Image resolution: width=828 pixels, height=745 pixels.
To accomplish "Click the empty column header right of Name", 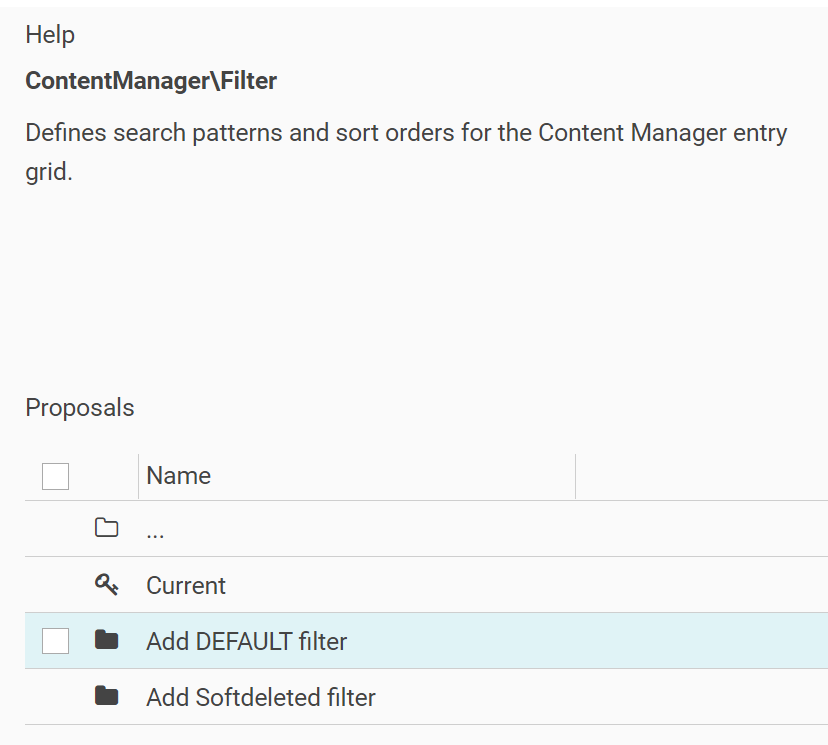I will tap(700, 476).
